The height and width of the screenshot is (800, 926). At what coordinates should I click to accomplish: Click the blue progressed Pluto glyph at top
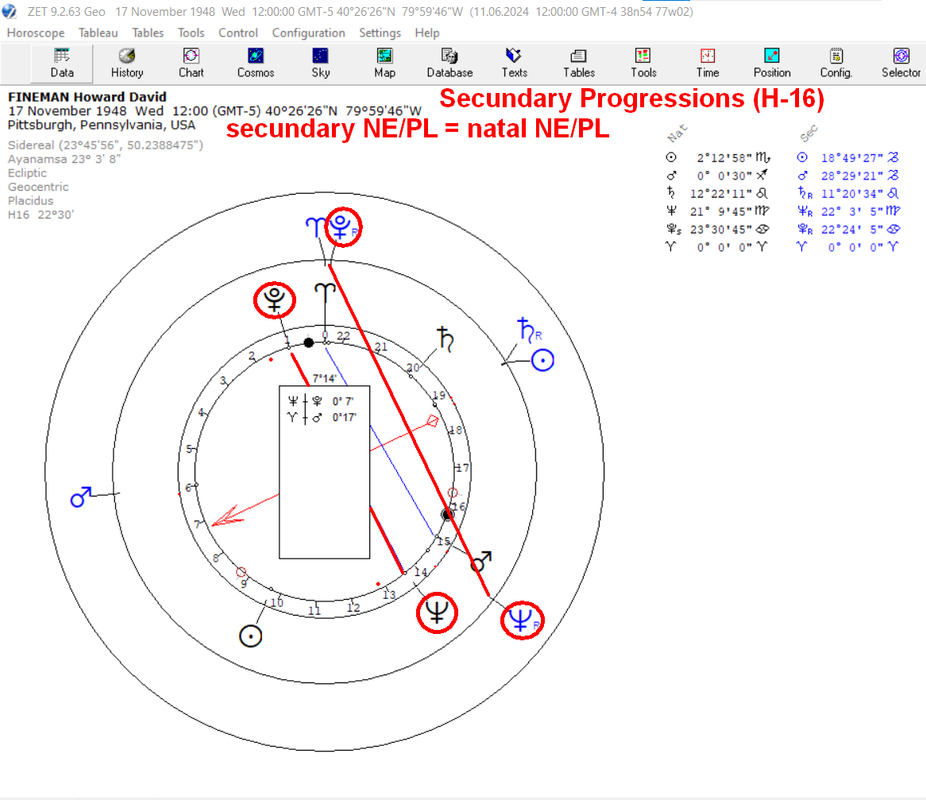(343, 227)
